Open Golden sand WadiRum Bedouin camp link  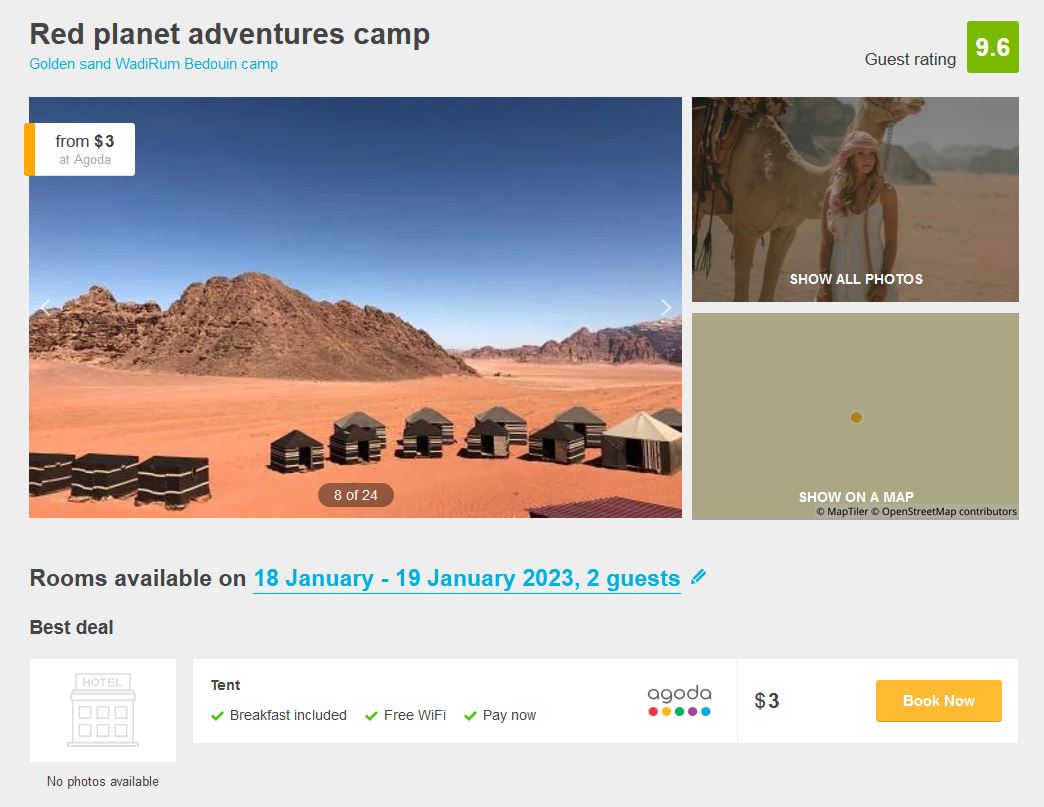(x=153, y=64)
